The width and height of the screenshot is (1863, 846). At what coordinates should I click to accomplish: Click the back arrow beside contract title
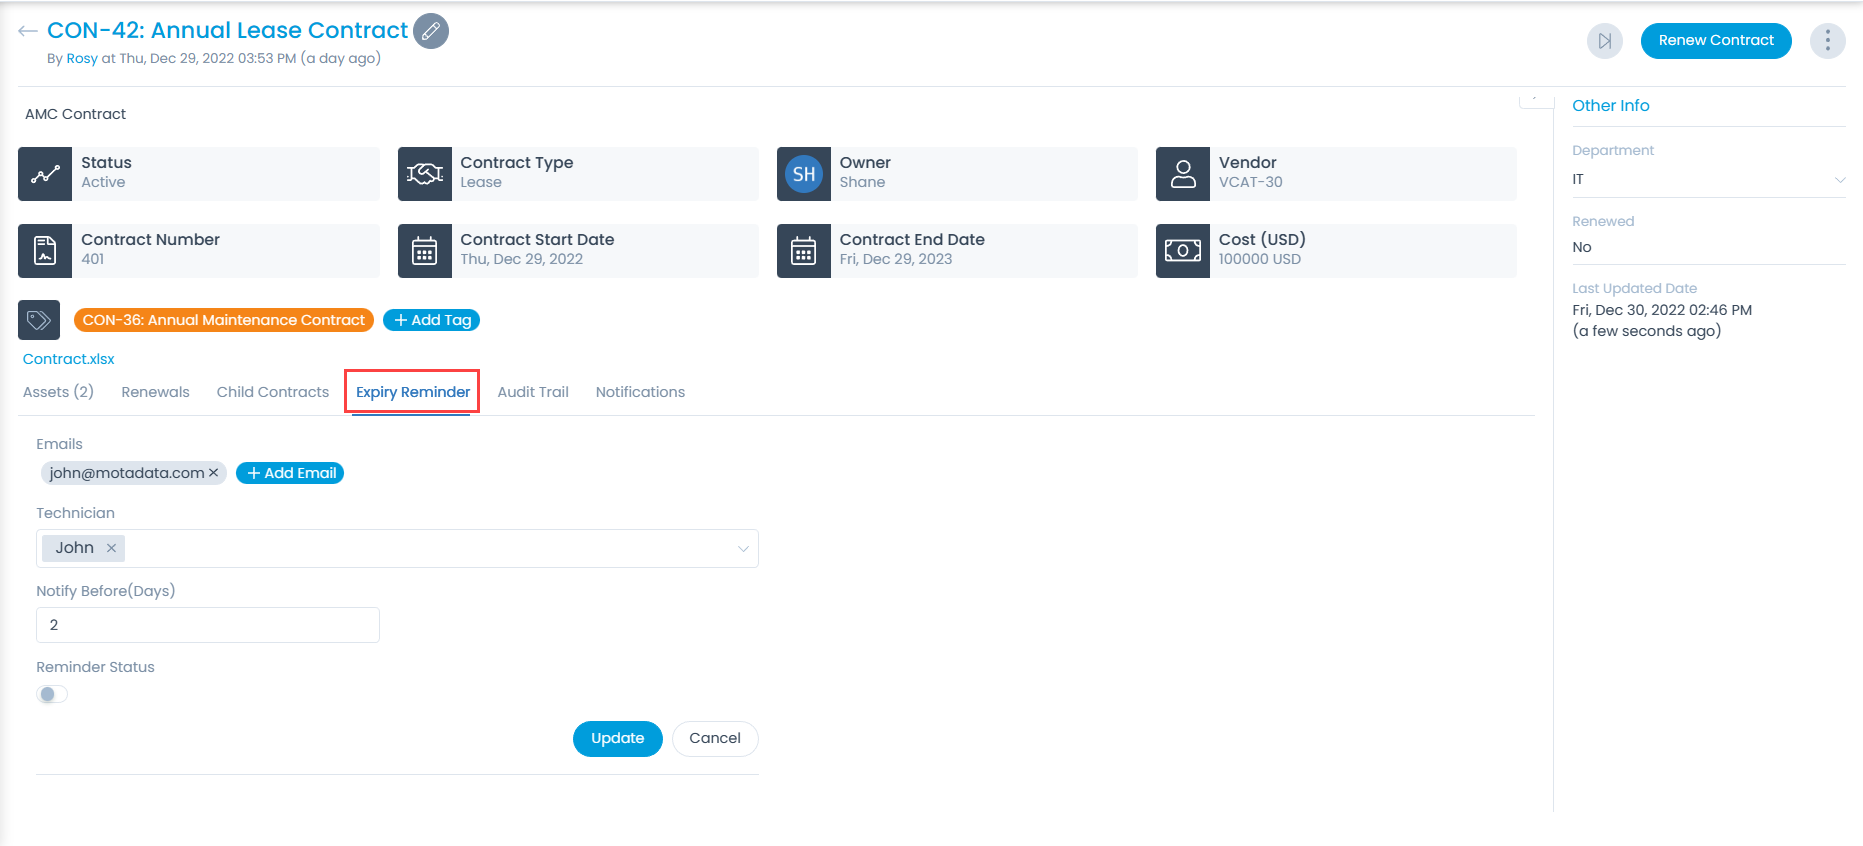[28, 32]
